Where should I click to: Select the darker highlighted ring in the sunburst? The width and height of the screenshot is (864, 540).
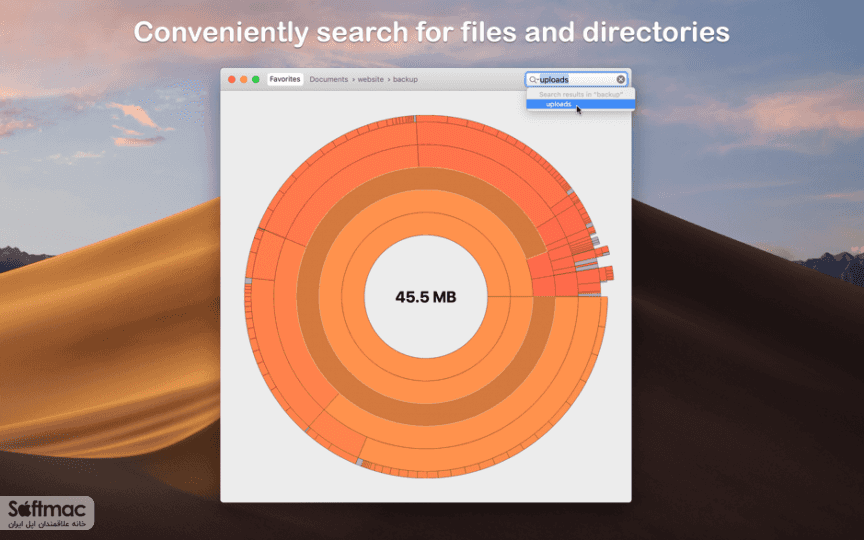click(425, 414)
